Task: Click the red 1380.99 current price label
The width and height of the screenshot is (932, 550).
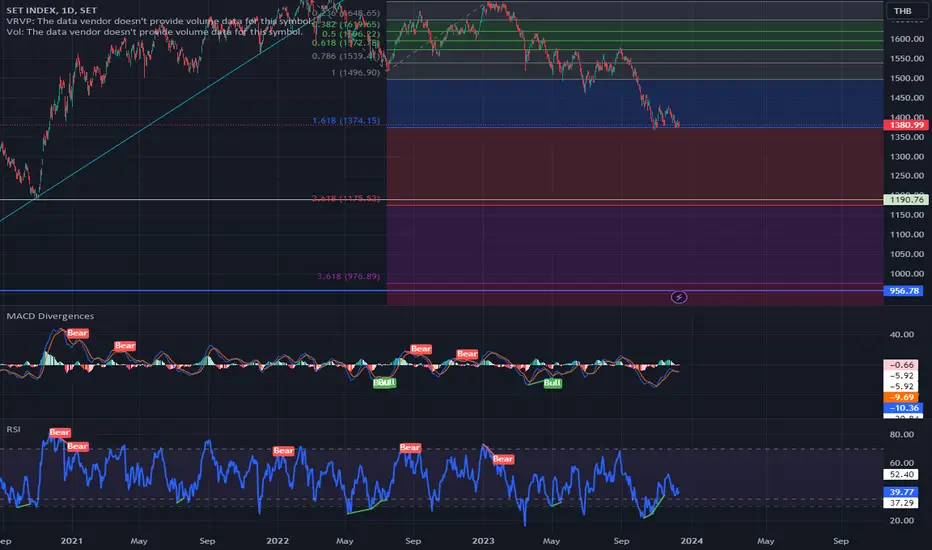Action: click(906, 125)
